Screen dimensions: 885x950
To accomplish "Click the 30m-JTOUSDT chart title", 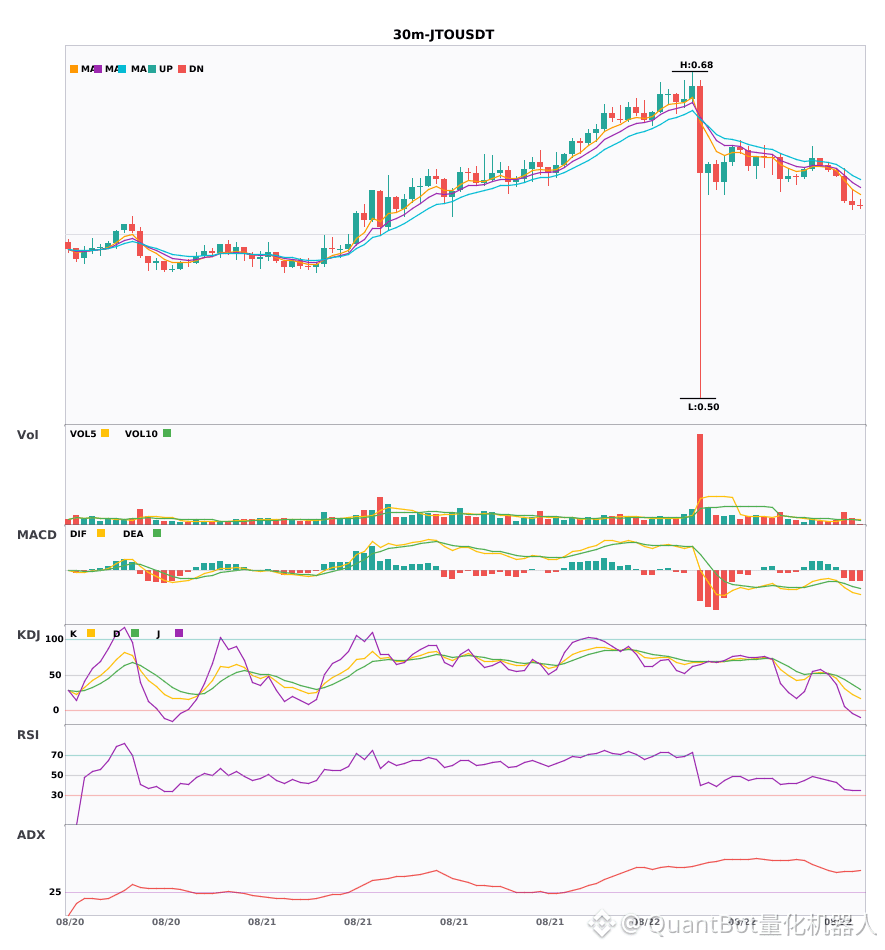I will pos(443,35).
